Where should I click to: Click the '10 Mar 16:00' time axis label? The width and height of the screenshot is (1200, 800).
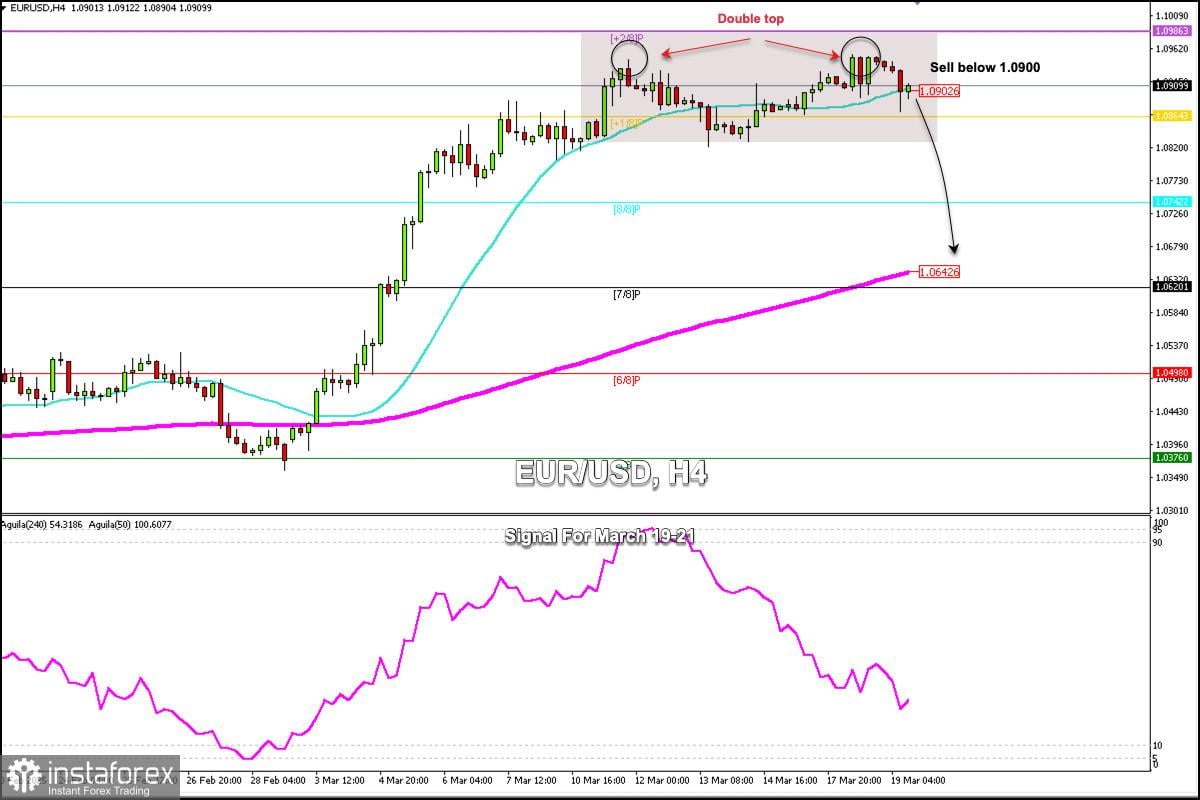pyautogui.click(x=599, y=780)
